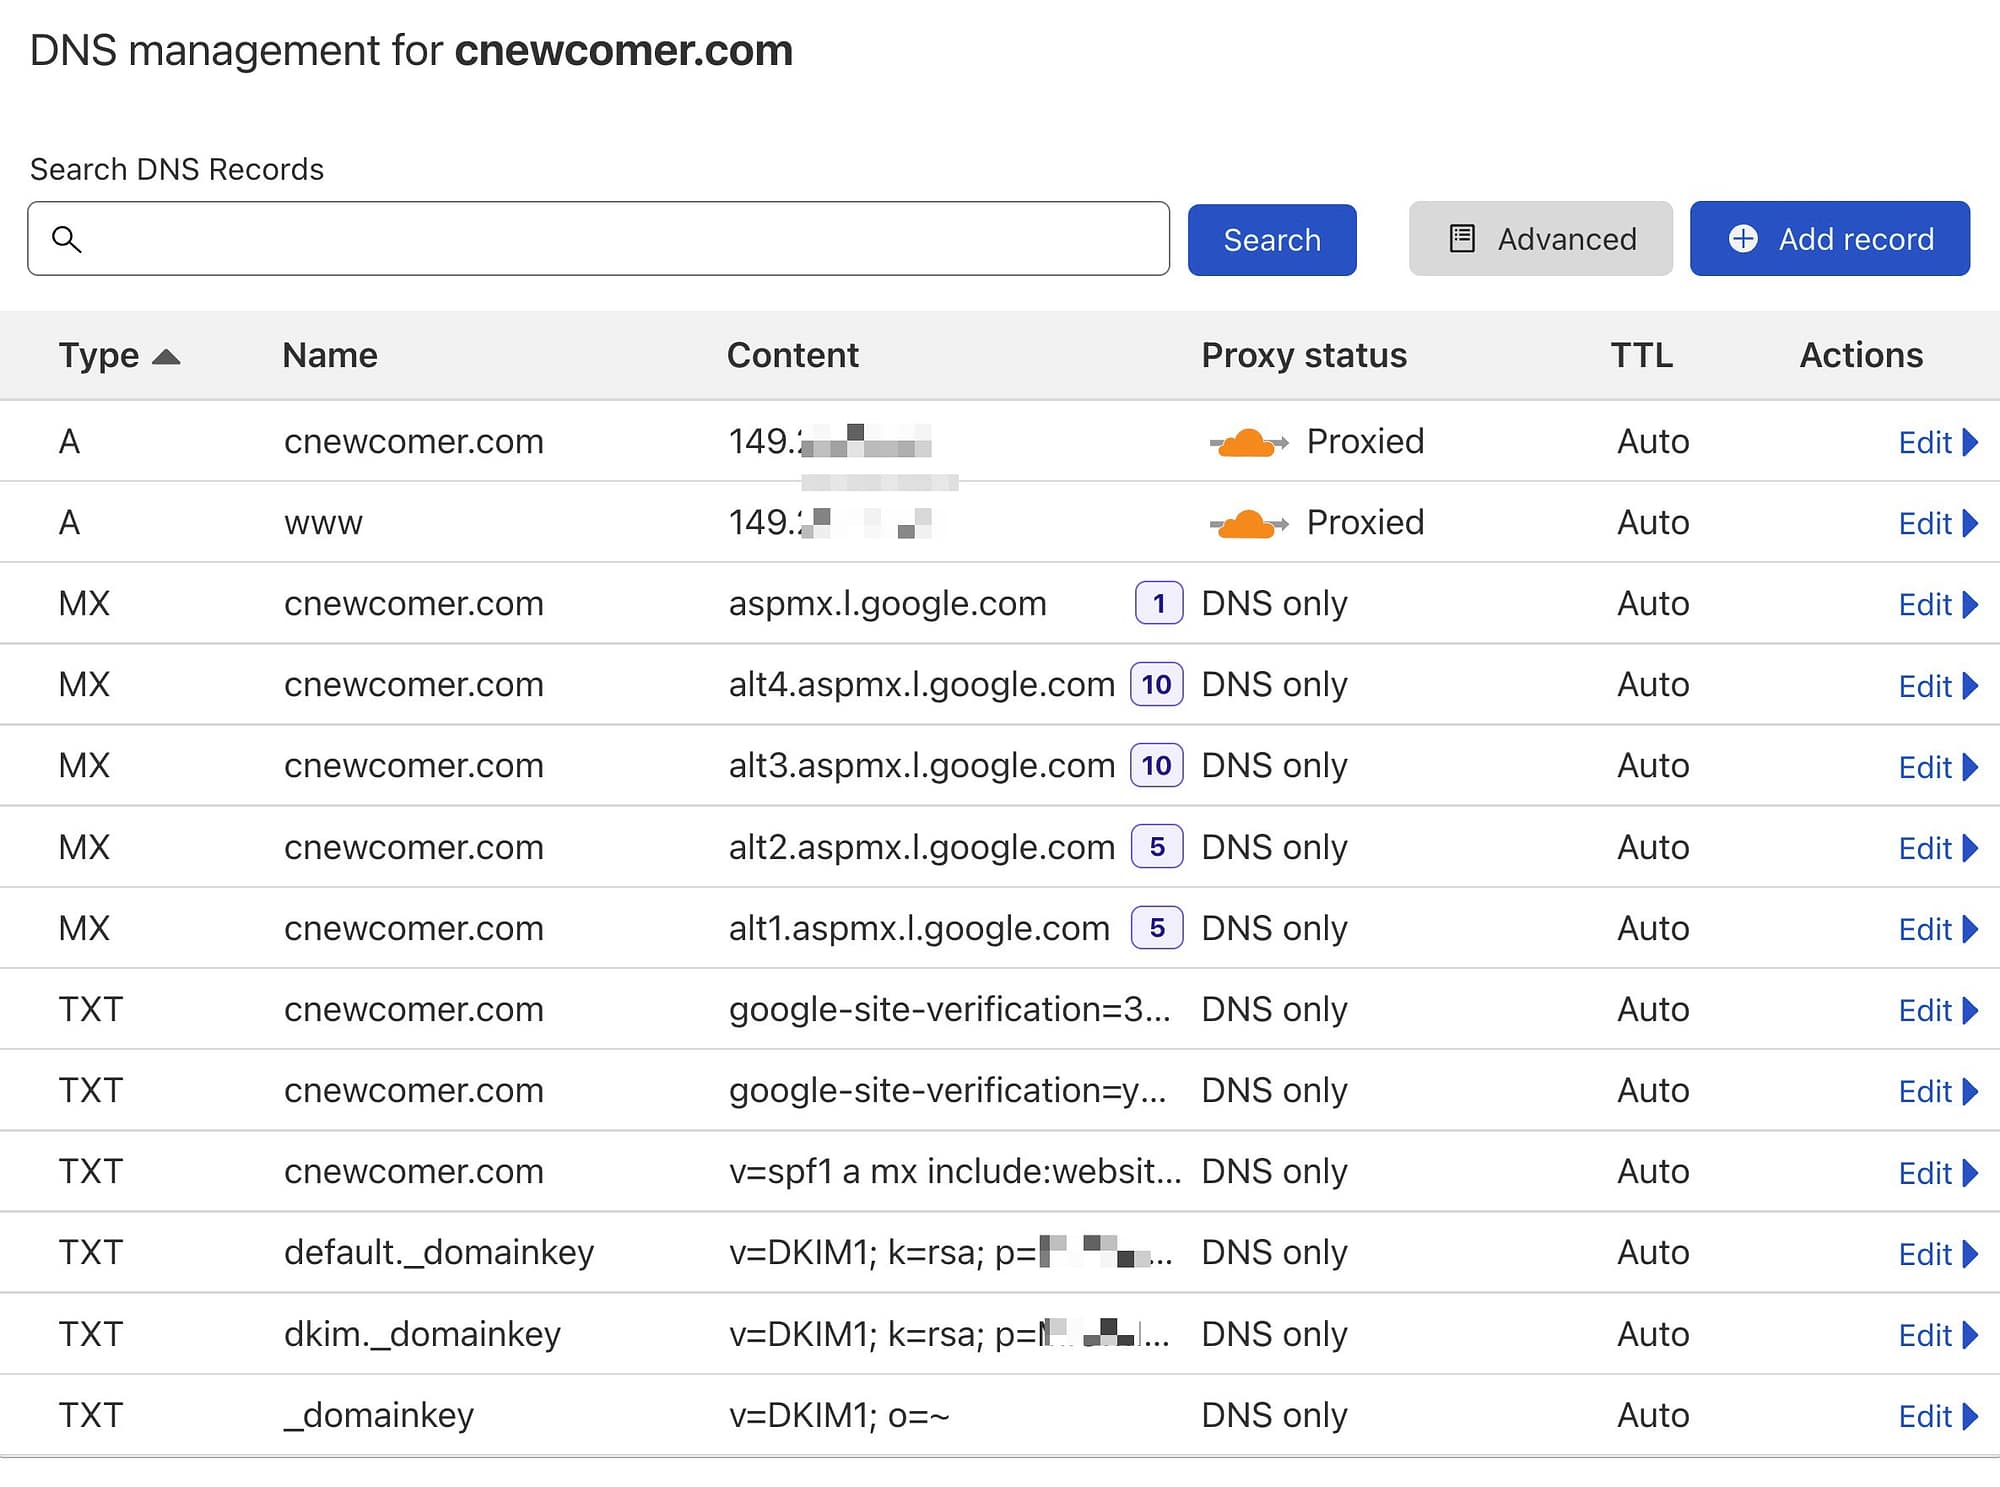Click the blue Search button

[x=1271, y=240]
